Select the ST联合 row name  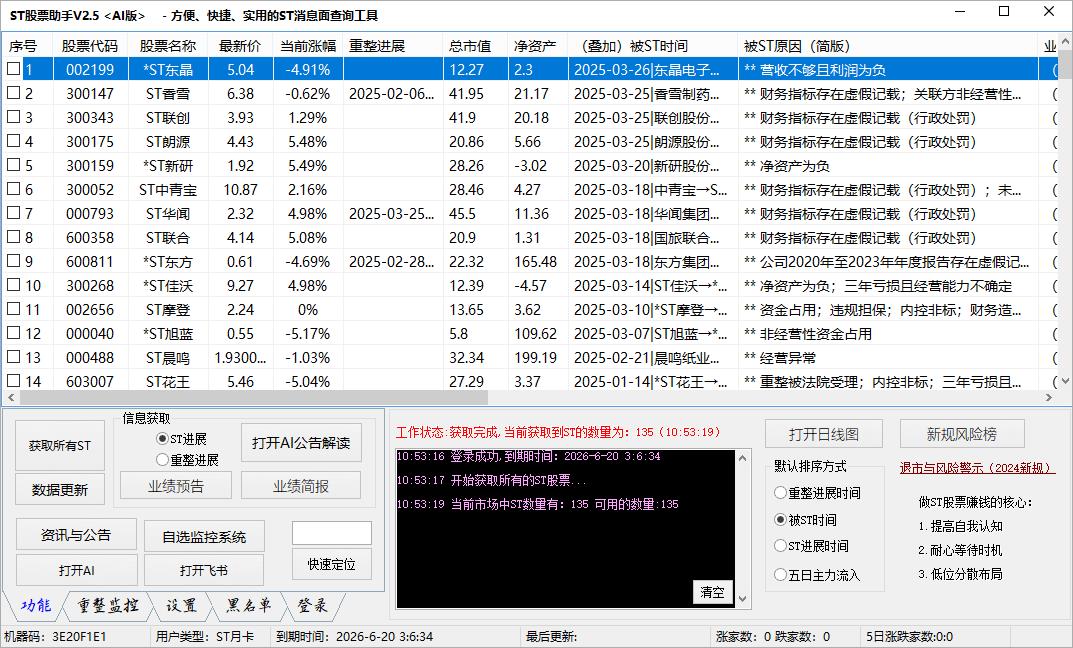(x=168, y=237)
